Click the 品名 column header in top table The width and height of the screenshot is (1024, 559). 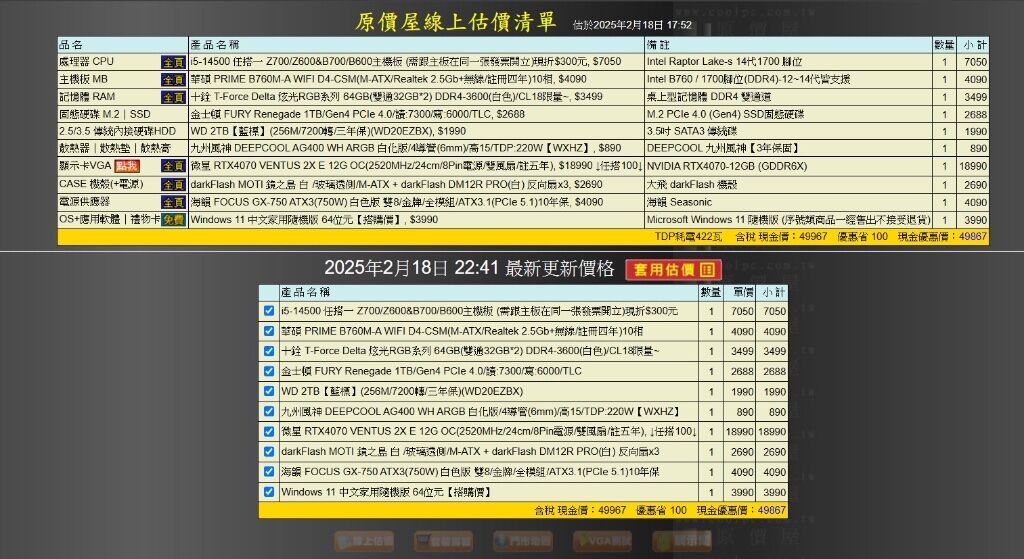click(71, 44)
